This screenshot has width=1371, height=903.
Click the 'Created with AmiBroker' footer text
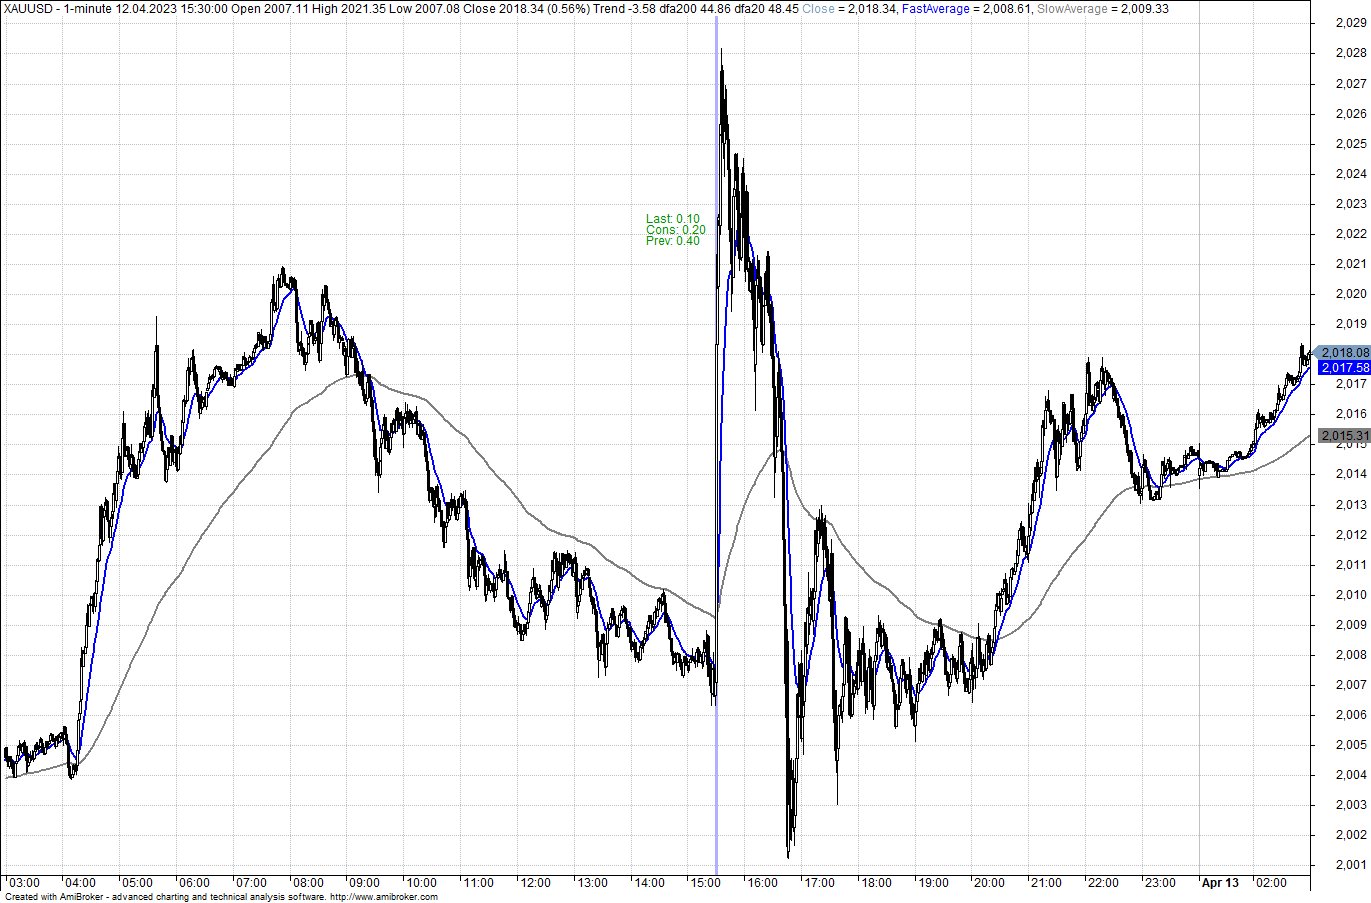pyautogui.click(x=221, y=897)
